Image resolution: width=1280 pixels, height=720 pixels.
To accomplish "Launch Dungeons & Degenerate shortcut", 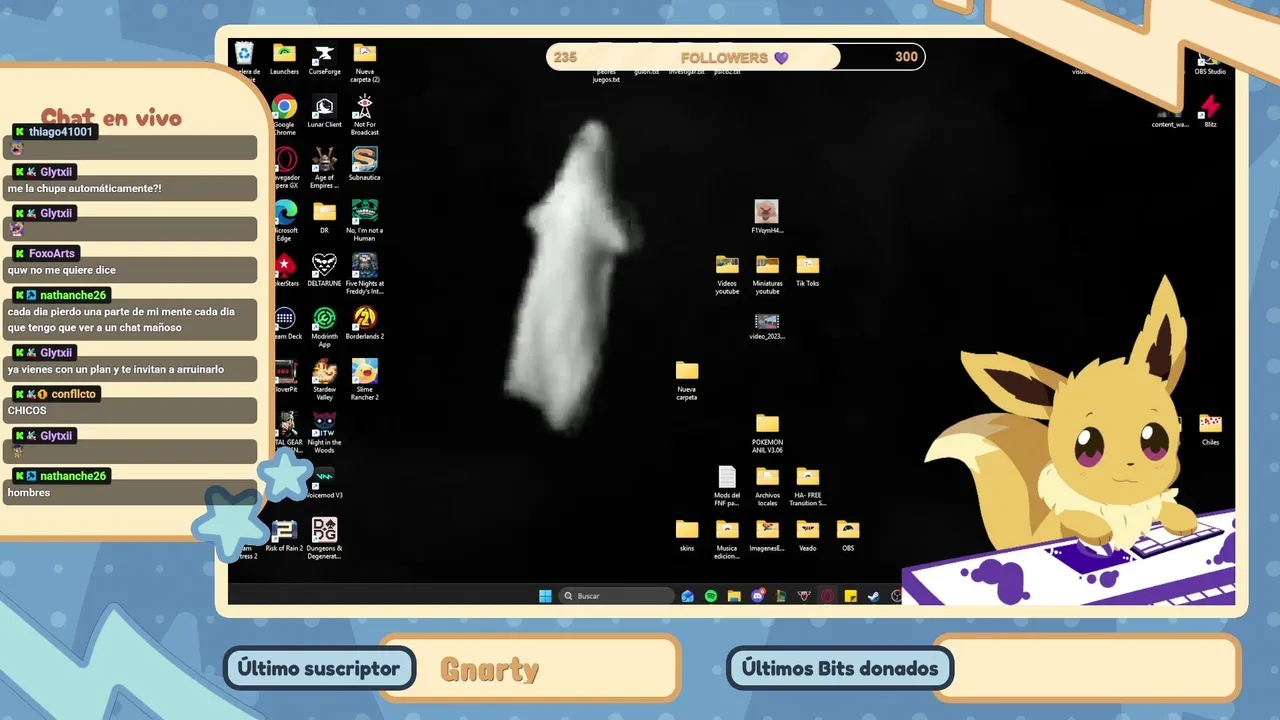I will [324, 539].
